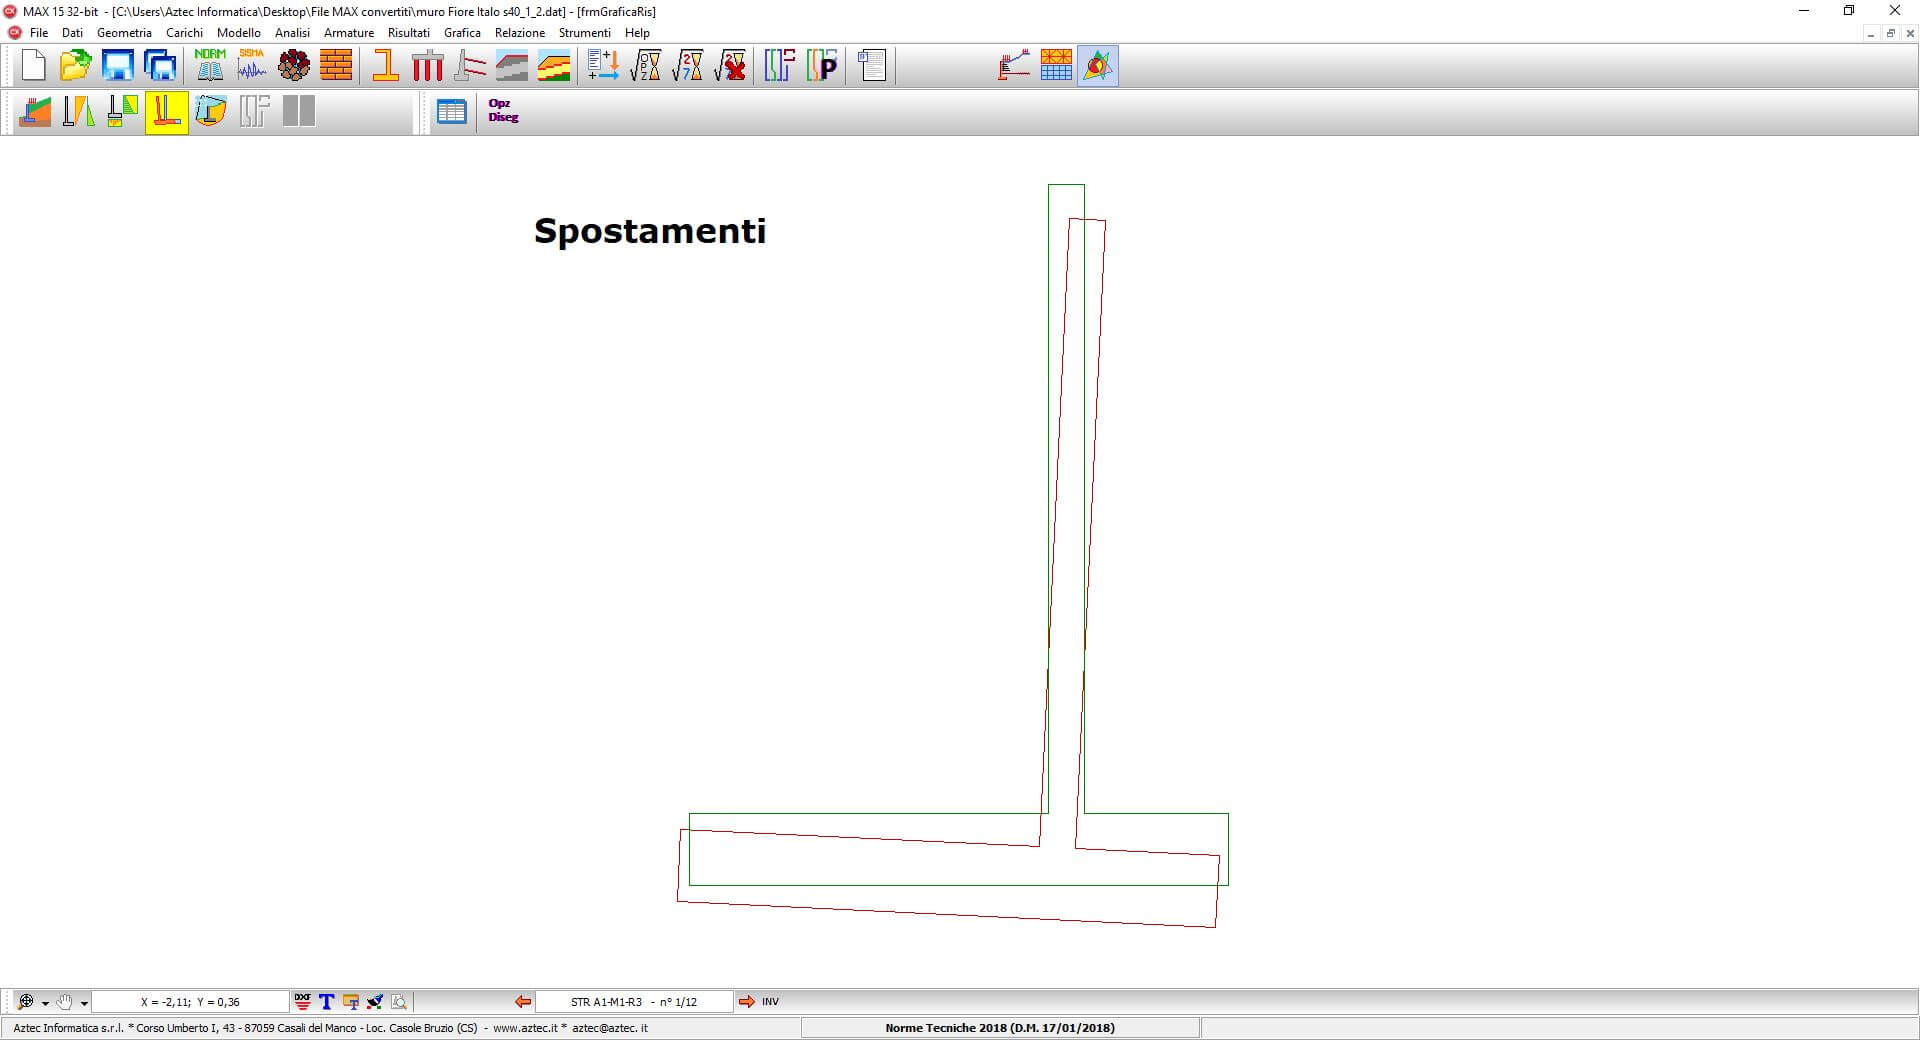Go to previous combination with left arrow
This screenshot has width=1920, height=1040.
[x=522, y=1001]
